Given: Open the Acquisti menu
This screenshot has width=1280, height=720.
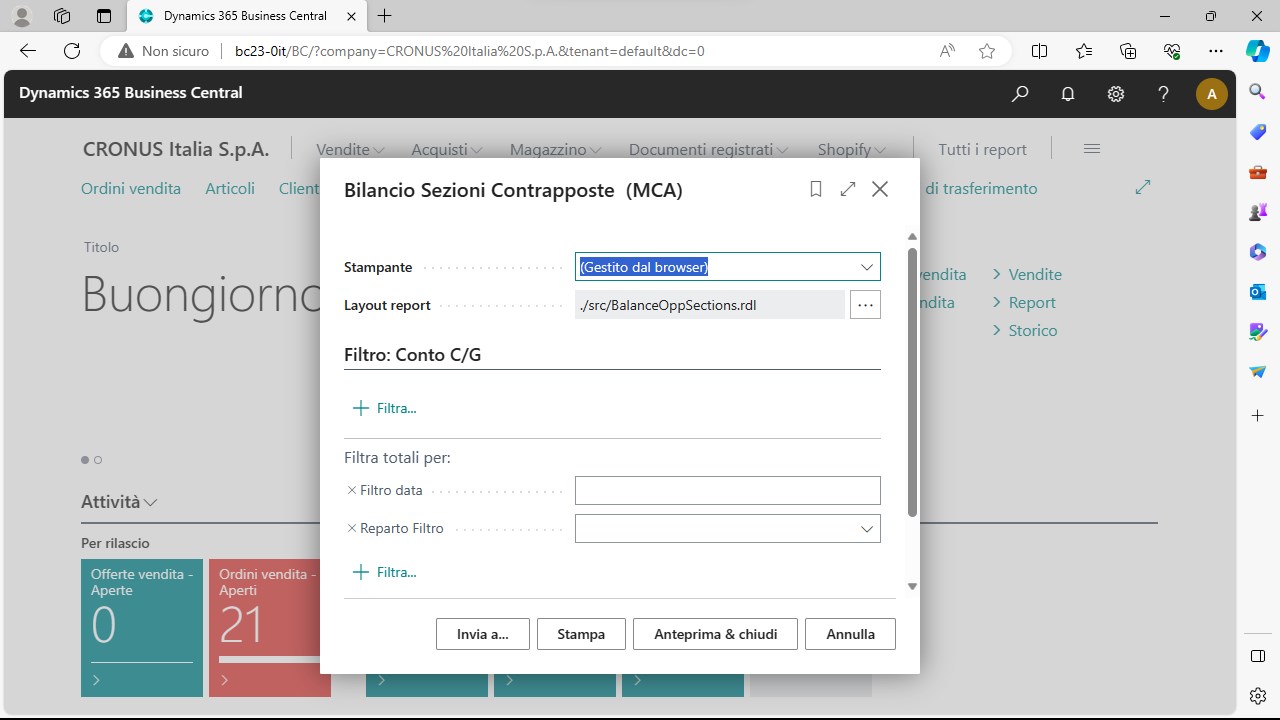Looking at the screenshot, I should click(x=447, y=149).
